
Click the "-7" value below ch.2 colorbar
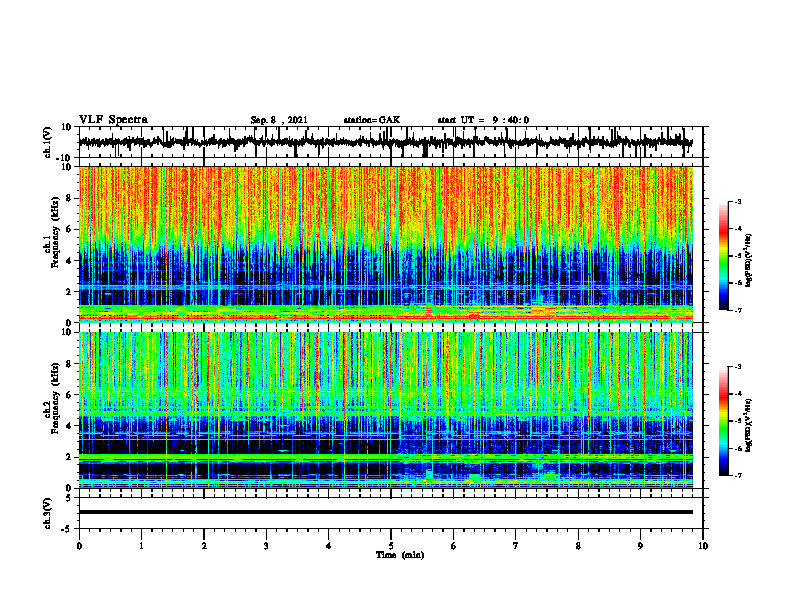(737, 475)
